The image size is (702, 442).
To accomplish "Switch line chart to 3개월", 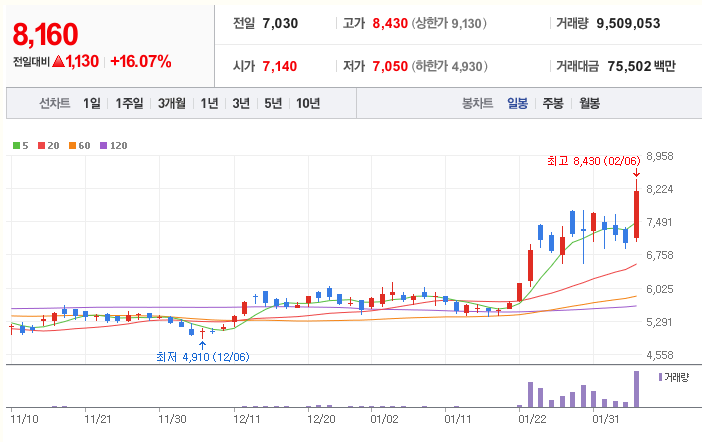I will tap(172, 103).
